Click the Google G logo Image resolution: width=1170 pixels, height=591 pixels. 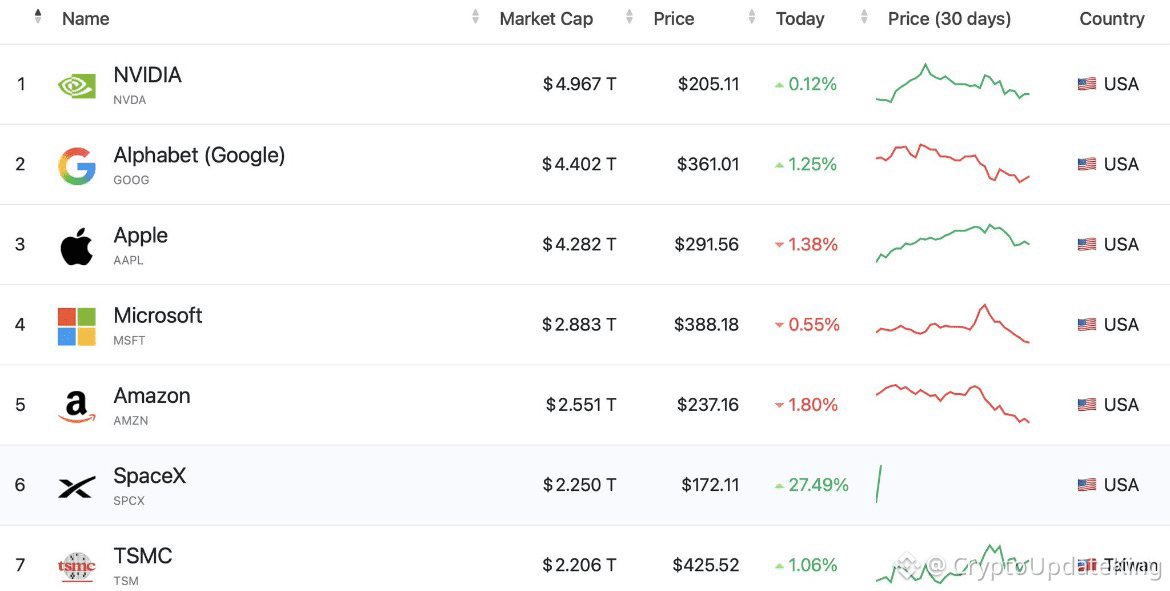click(x=77, y=166)
